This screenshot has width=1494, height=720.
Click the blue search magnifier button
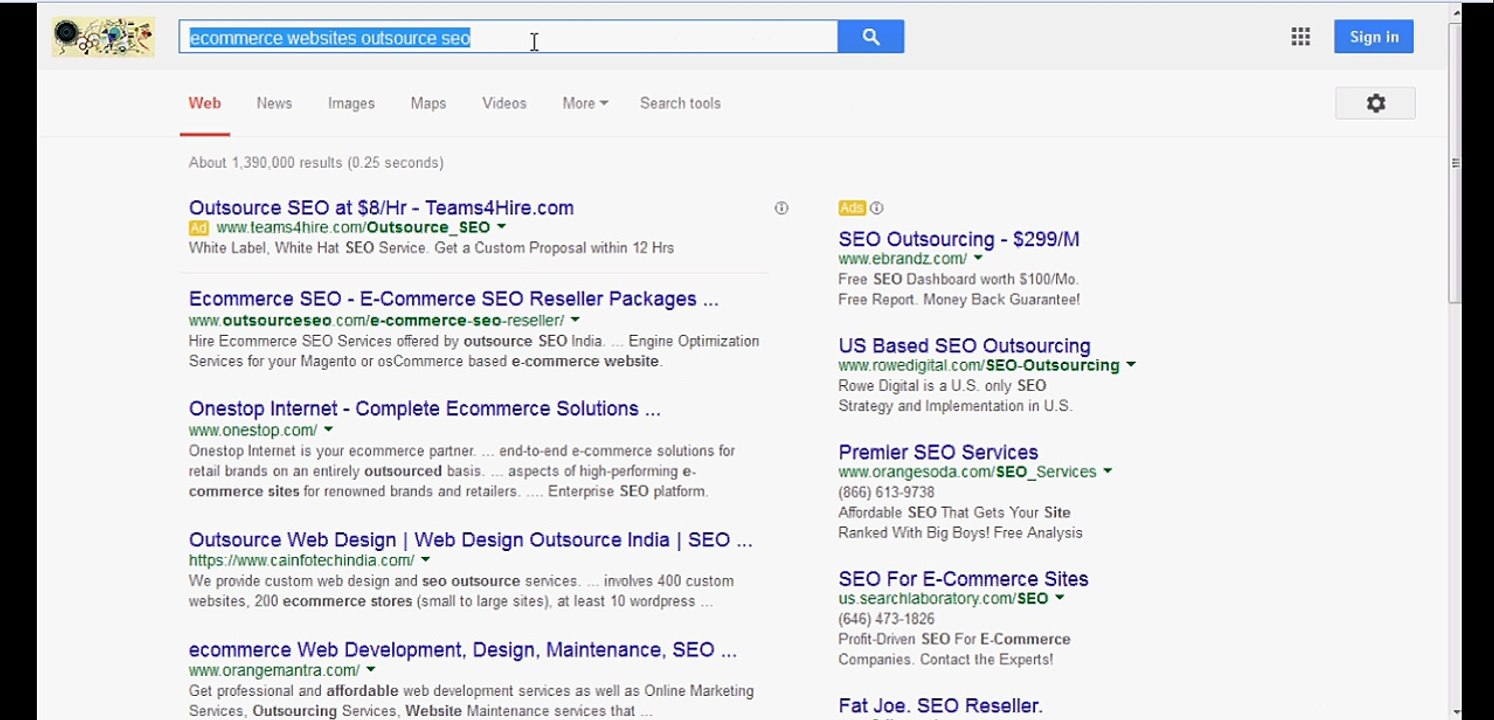871,37
